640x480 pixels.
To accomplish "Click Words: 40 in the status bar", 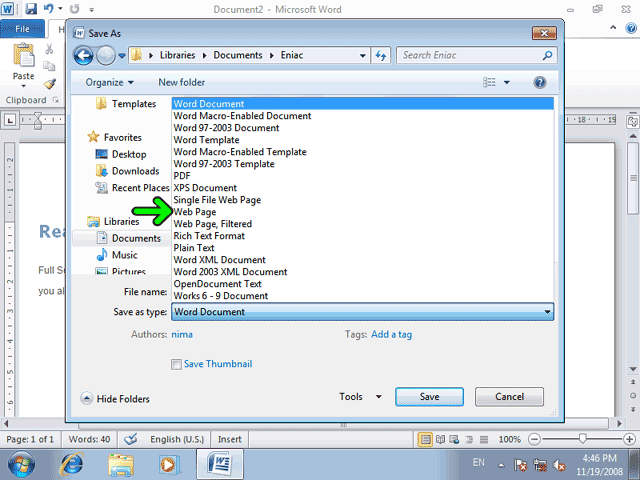I will (x=89, y=440).
